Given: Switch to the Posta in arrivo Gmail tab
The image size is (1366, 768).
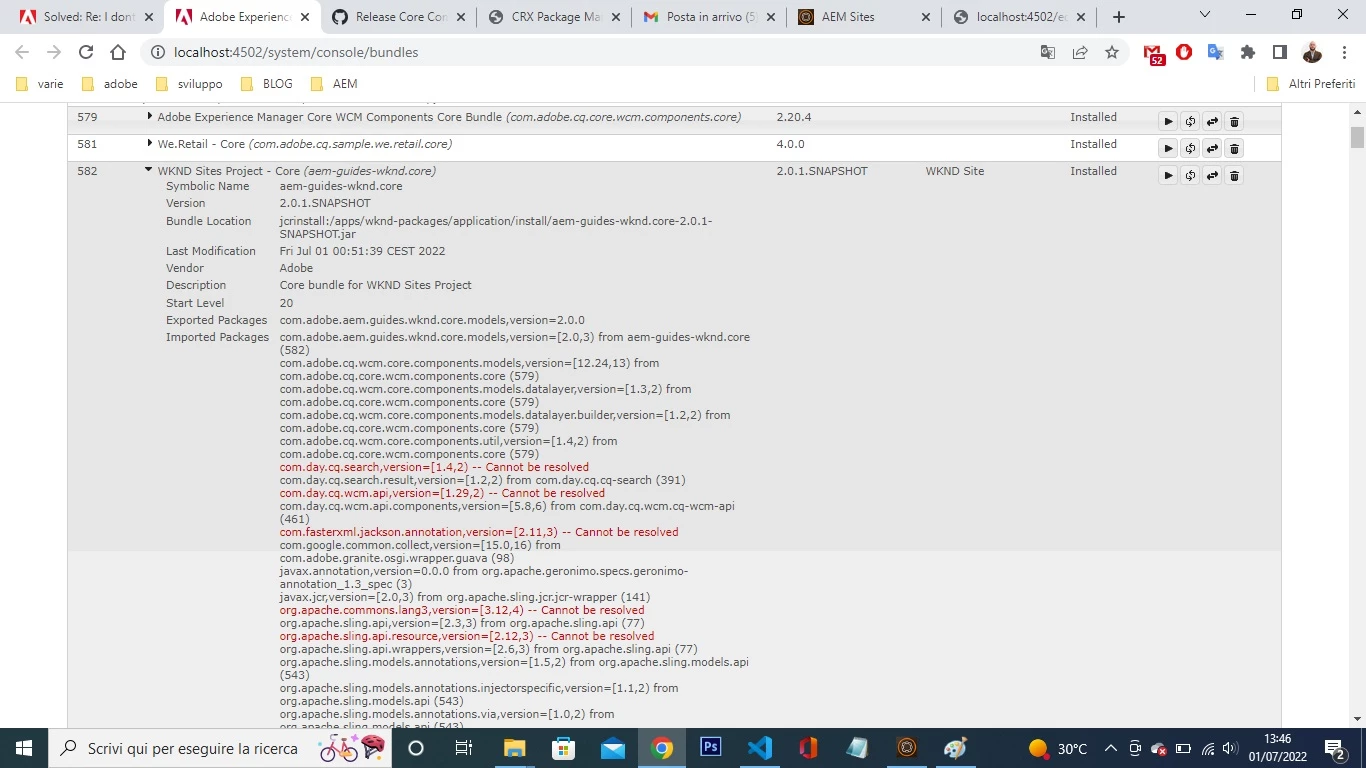Looking at the screenshot, I should 711,17.
